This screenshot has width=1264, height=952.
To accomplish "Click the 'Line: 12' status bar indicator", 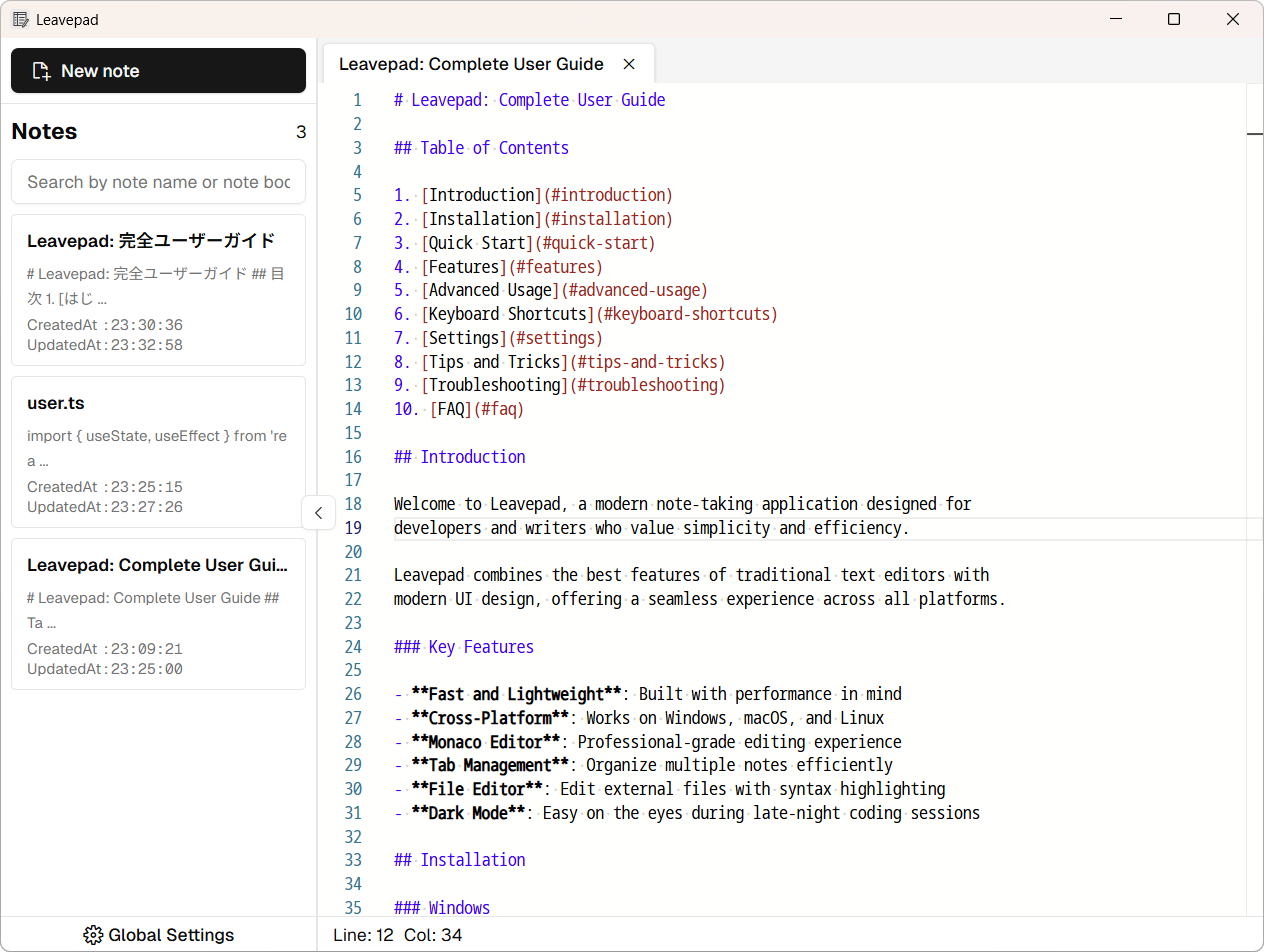I will (364, 935).
